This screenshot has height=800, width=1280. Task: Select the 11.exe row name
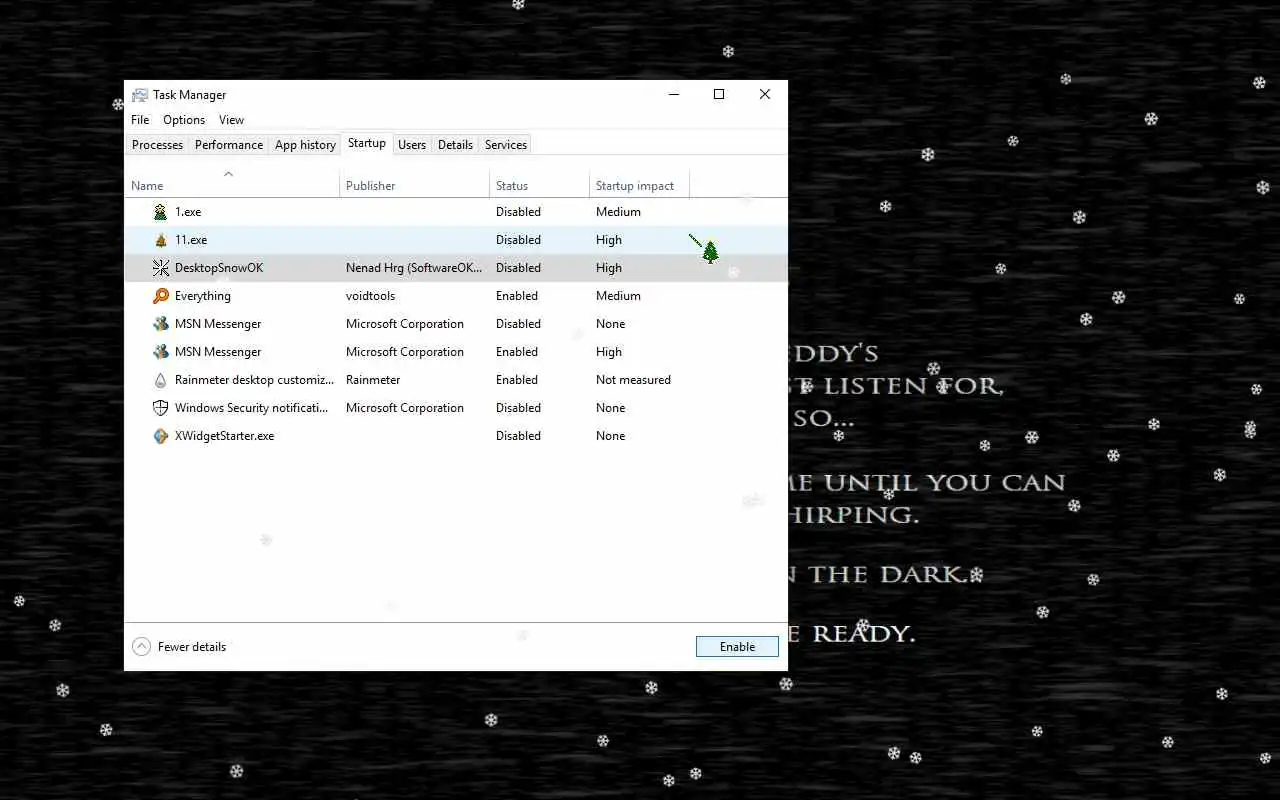point(191,240)
